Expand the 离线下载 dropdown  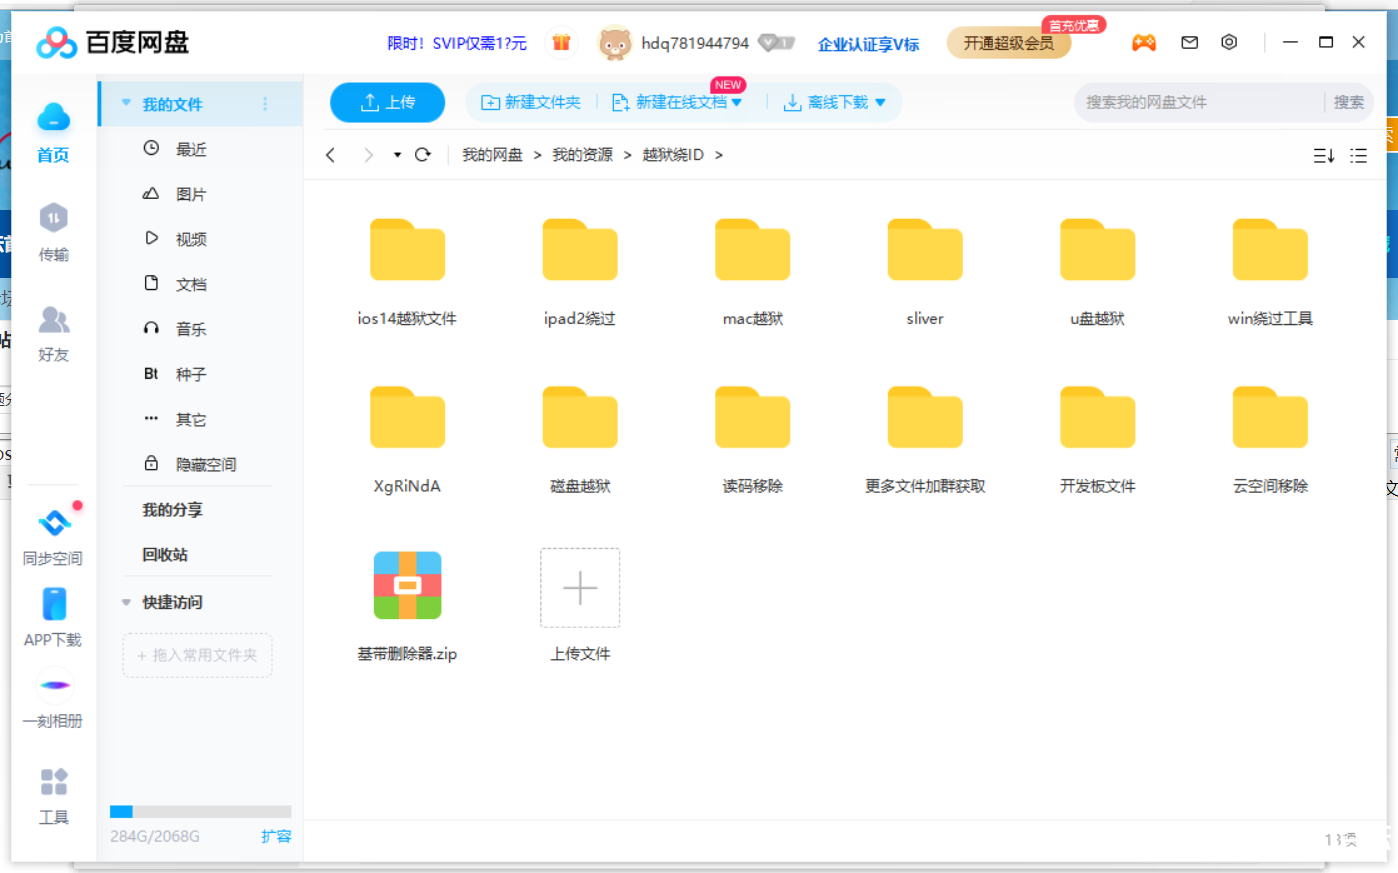pyautogui.click(x=880, y=102)
